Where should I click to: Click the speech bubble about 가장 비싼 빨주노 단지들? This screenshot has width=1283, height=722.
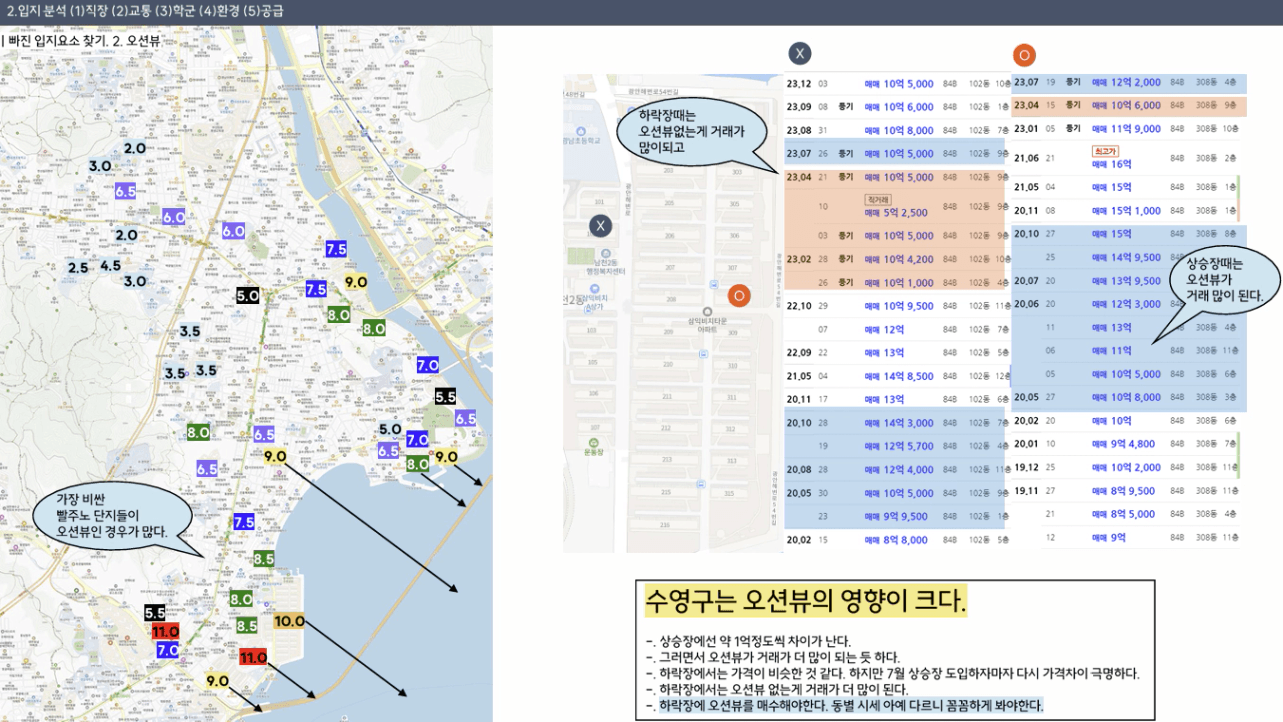pos(100,516)
